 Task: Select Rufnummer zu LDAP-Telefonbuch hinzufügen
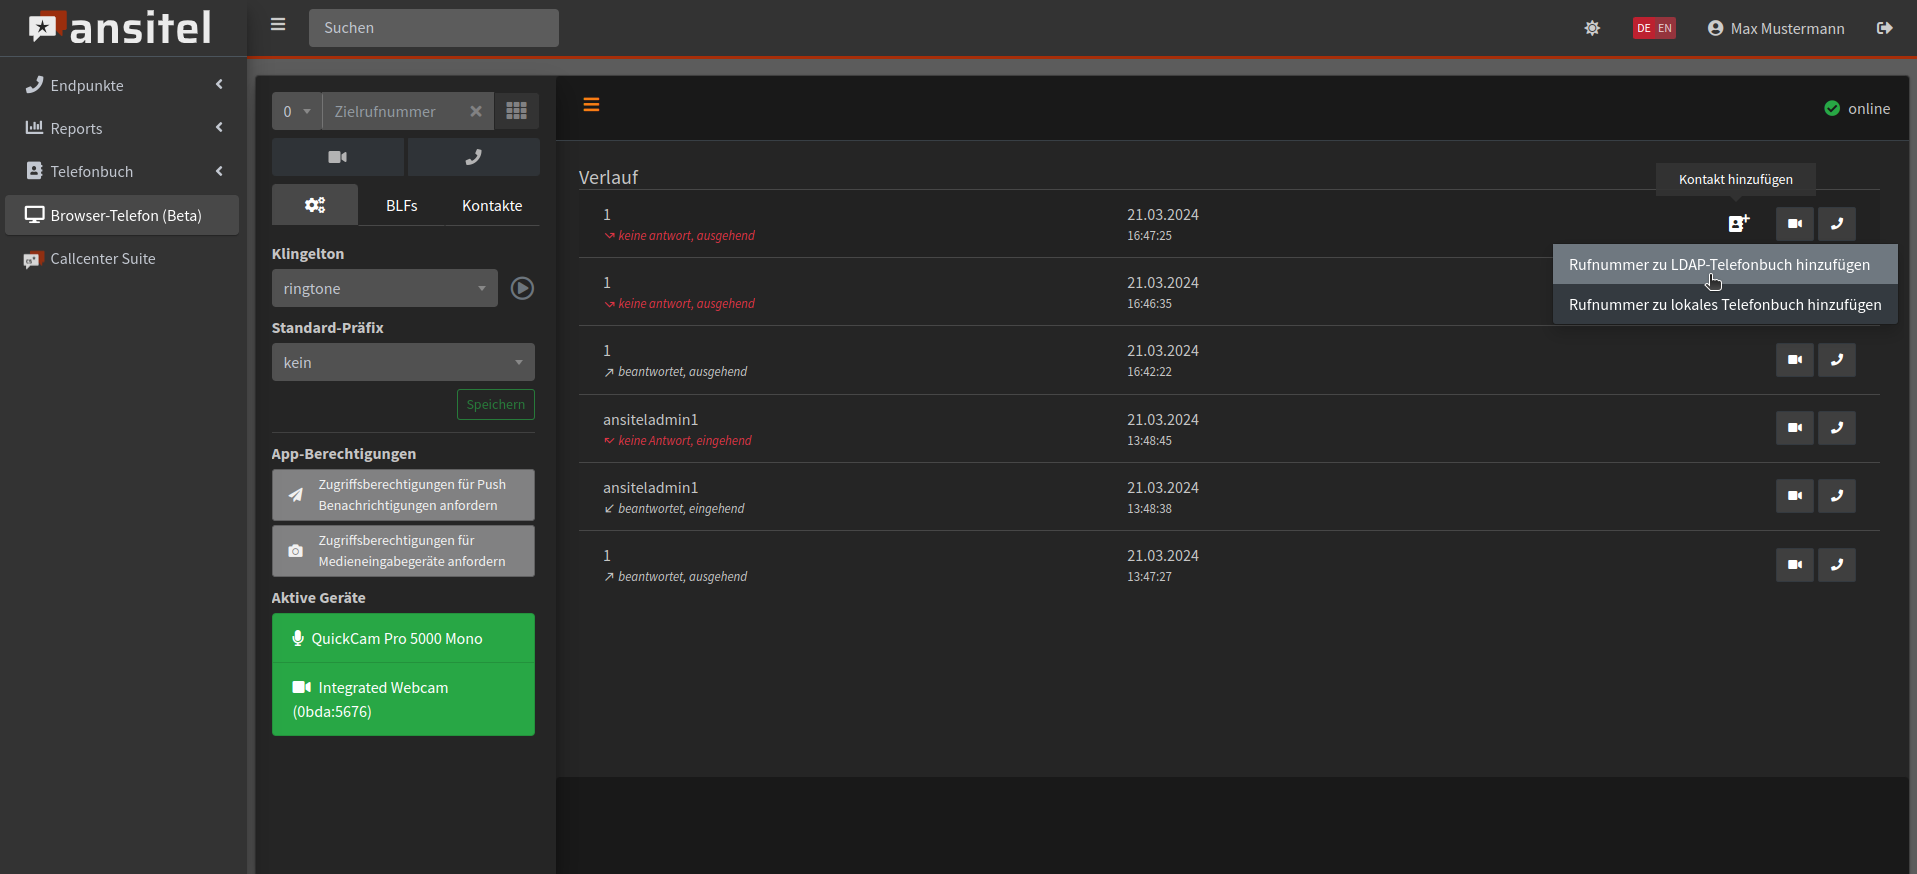pos(1718,265)
